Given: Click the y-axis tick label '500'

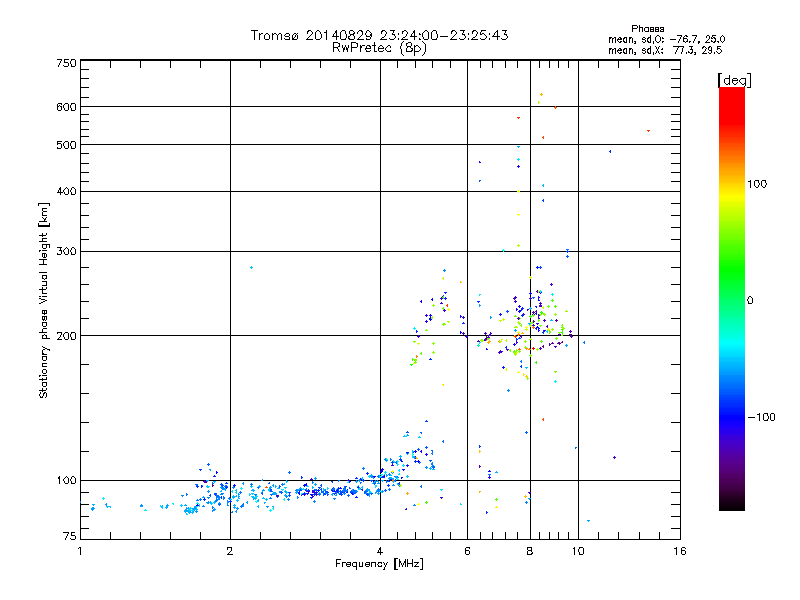Looking at the screenshot, I should coord(66,145).
